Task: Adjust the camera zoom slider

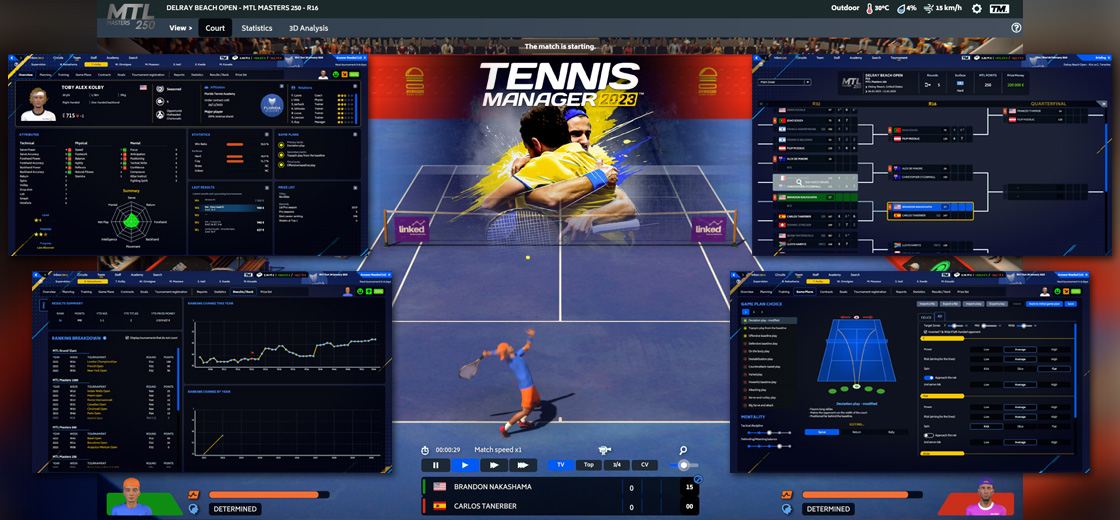Action: pos(685,465)
